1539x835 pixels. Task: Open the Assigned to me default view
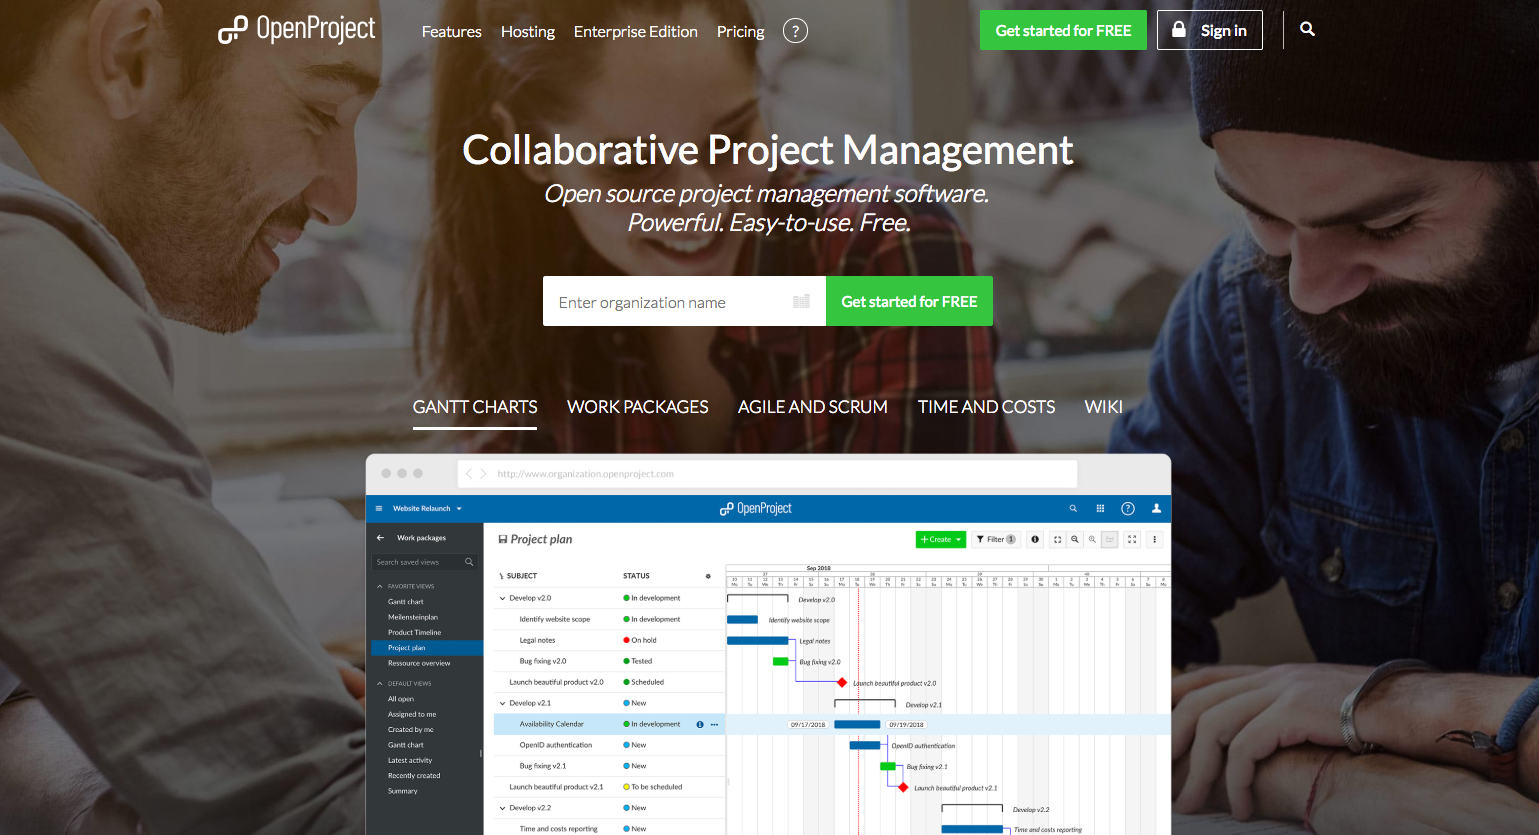412,714
